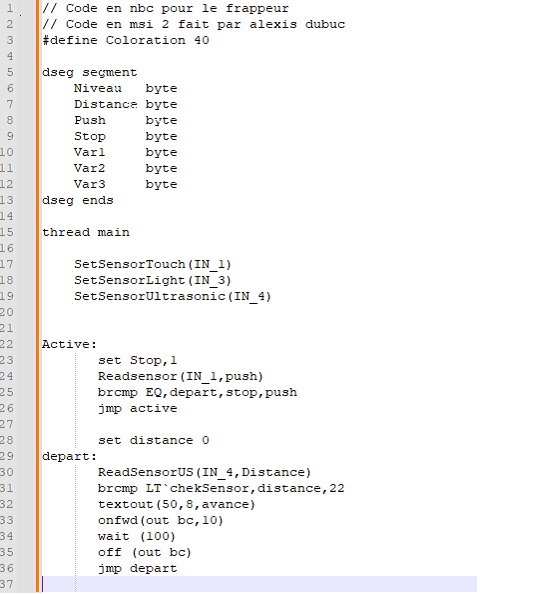Viewport: 545px width, 594px height.
Task: Click the empty highlighted line 37
Action: tap(259, 584)
